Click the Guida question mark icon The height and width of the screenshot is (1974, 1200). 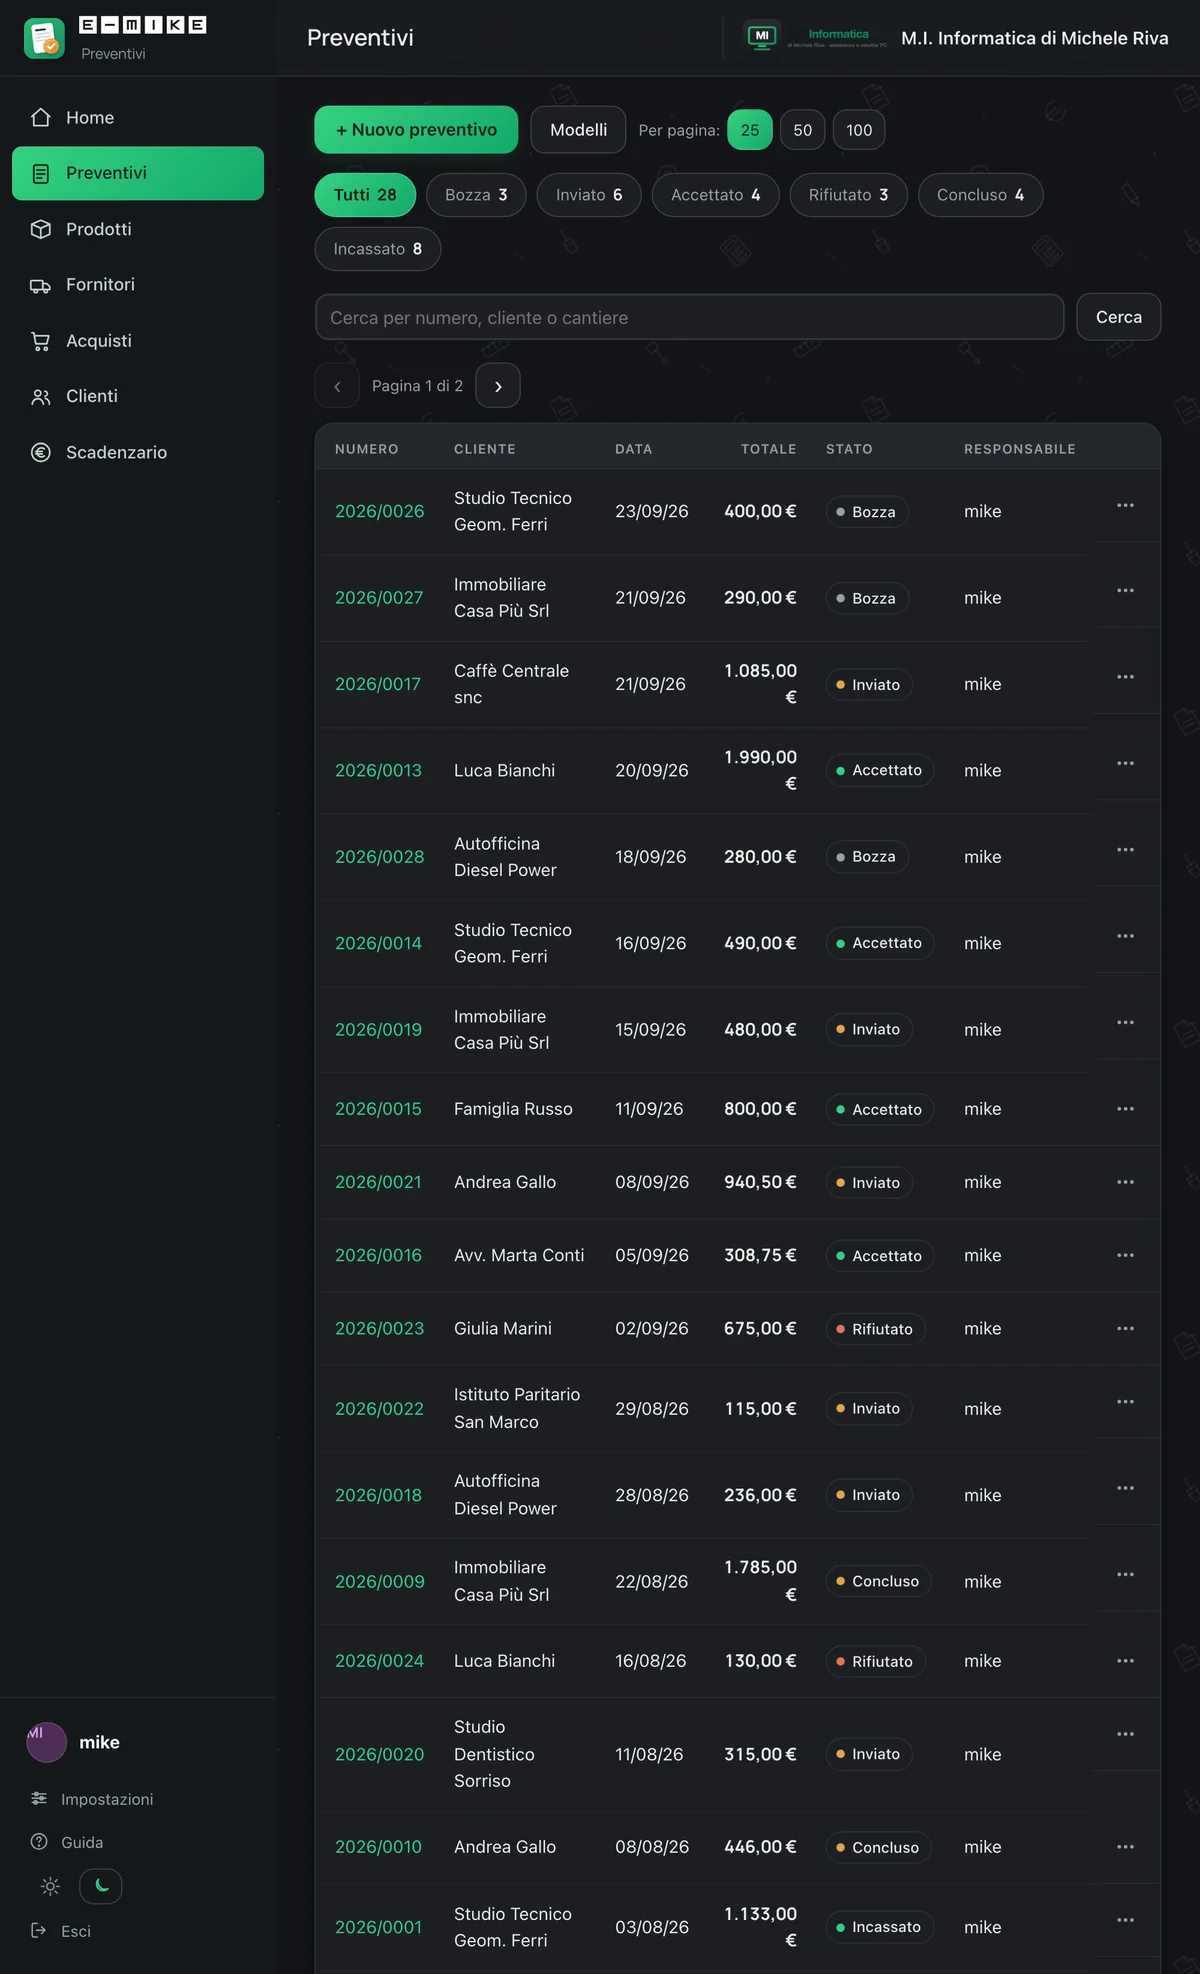point(39,1842)
